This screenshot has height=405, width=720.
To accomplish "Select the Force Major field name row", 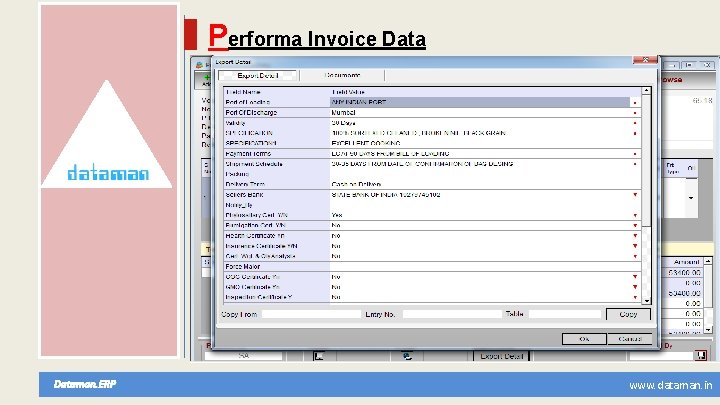I will click(276, 266).
